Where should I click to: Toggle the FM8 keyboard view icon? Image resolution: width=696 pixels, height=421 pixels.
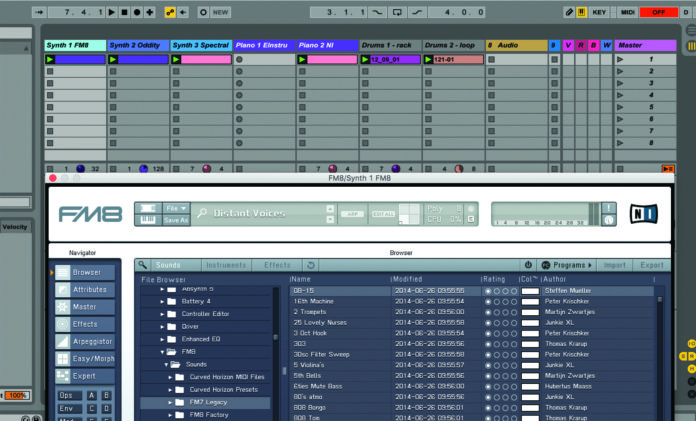pos(148,220)
